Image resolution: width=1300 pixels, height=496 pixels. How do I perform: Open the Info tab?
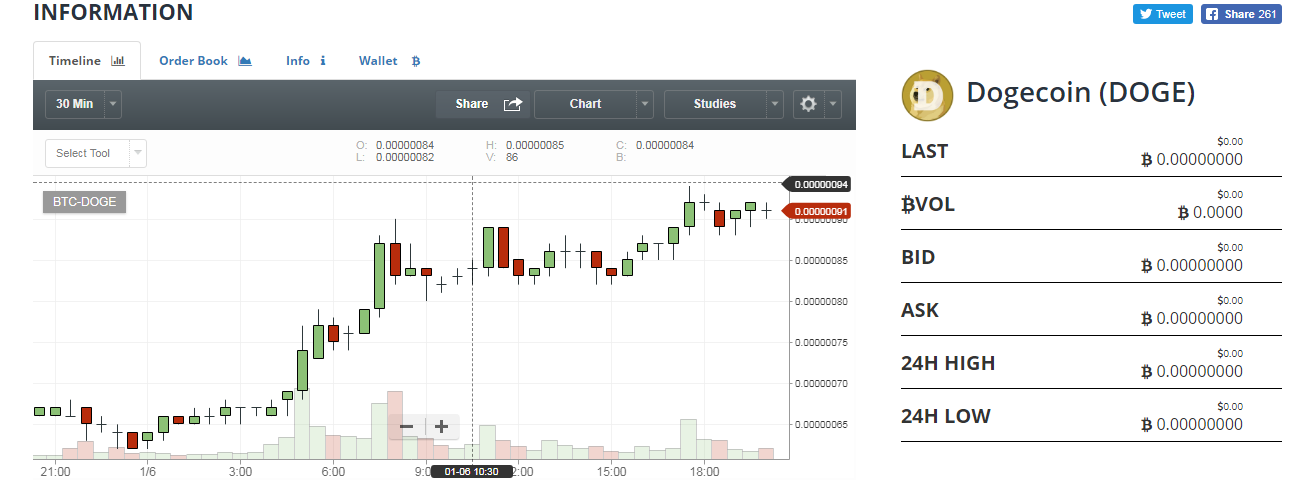[x=306, y=61]
